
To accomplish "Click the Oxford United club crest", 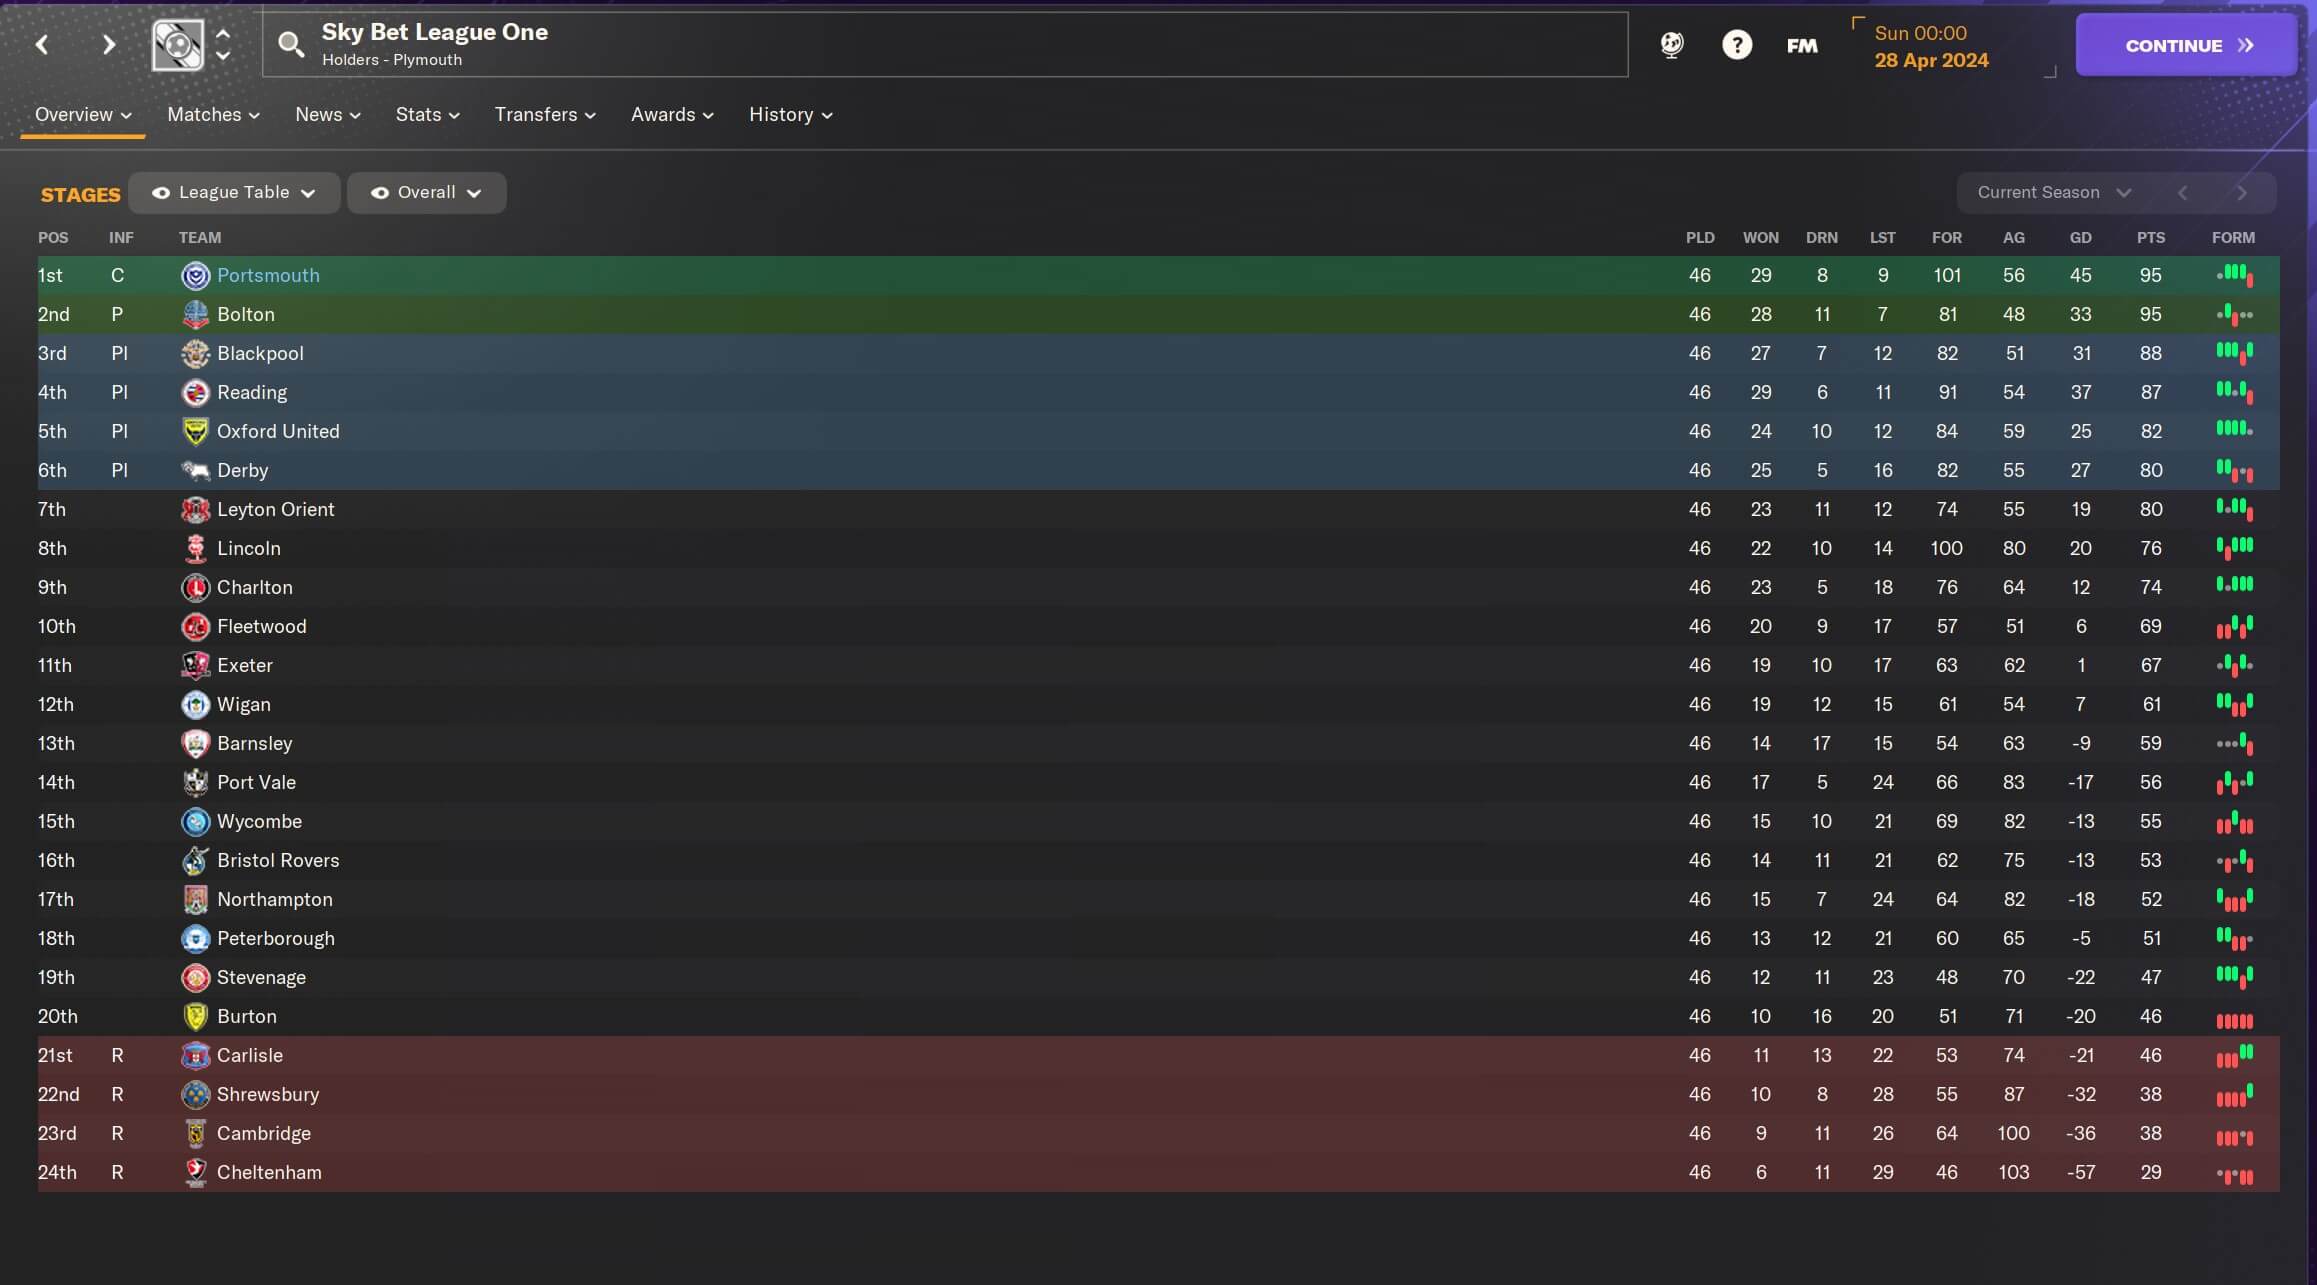I will click(195, 432).
